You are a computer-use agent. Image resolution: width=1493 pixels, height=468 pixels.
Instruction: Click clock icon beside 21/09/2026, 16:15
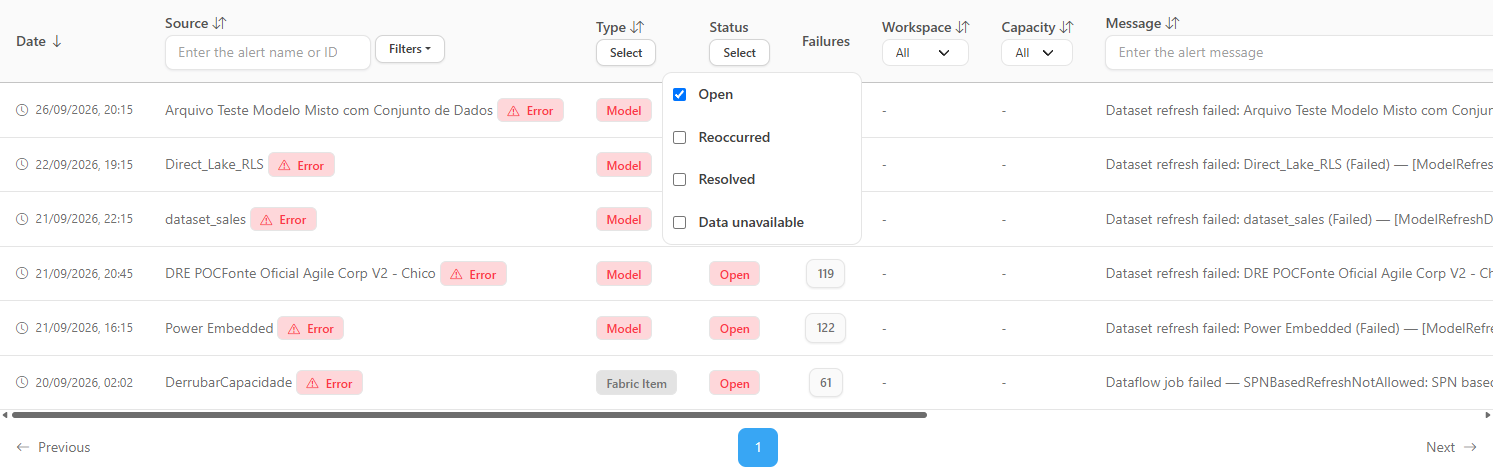point(22,327)
